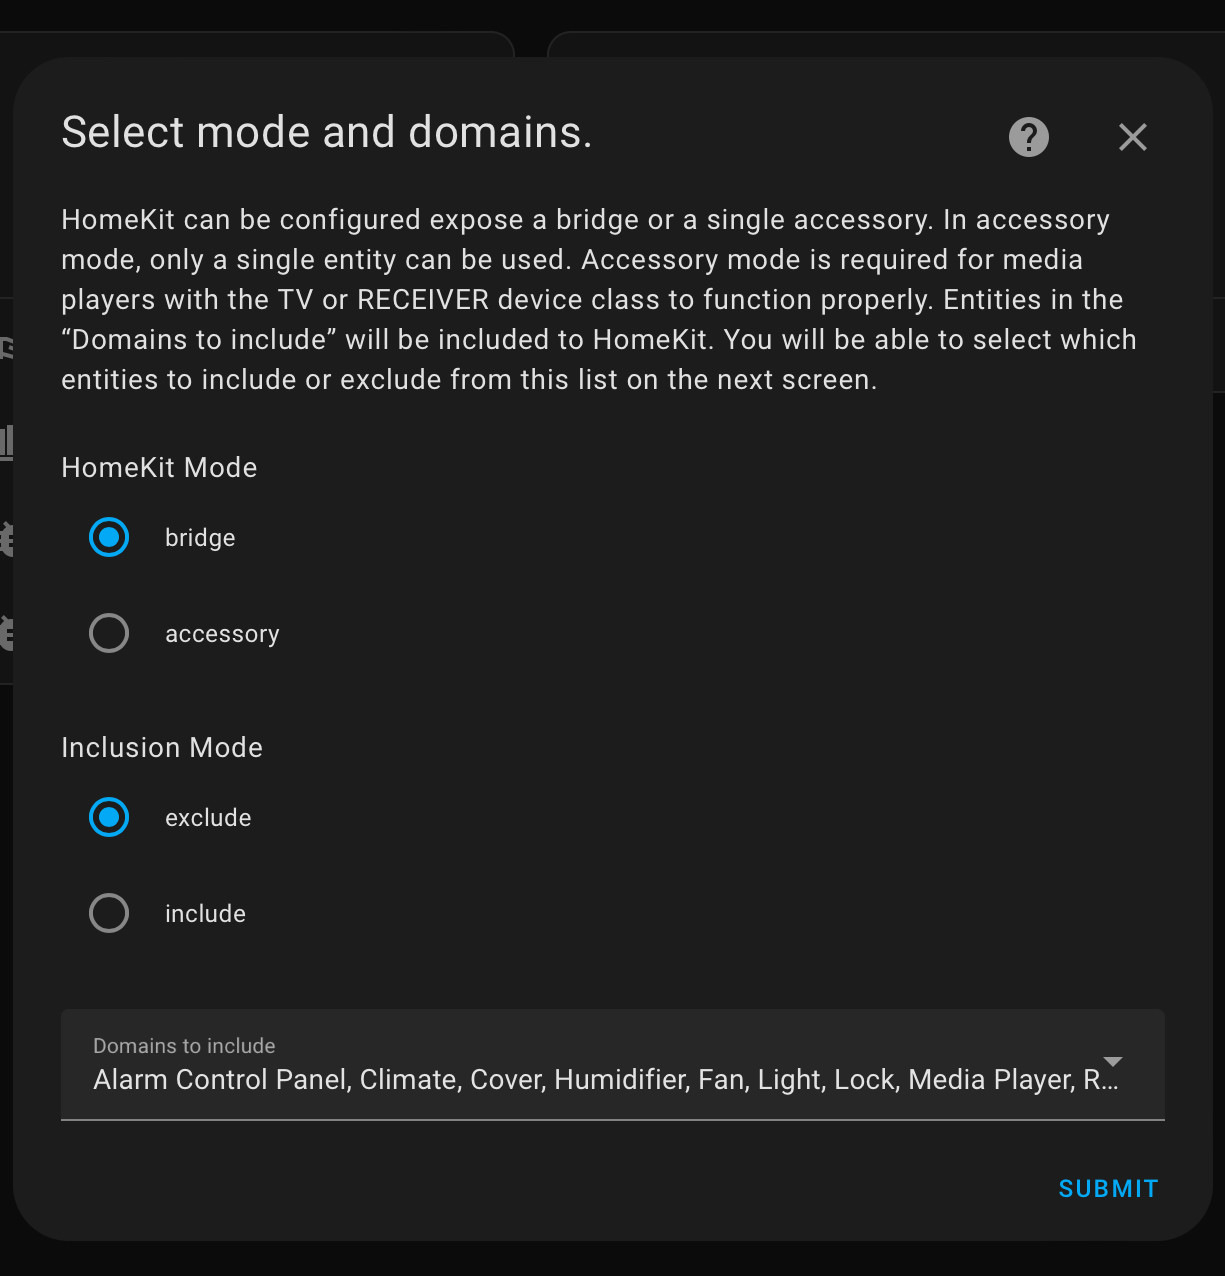Click the selected domains list starting with Alarm Control Panel
This screenshot has width=1225, height=1276.
click(600, 1080)
